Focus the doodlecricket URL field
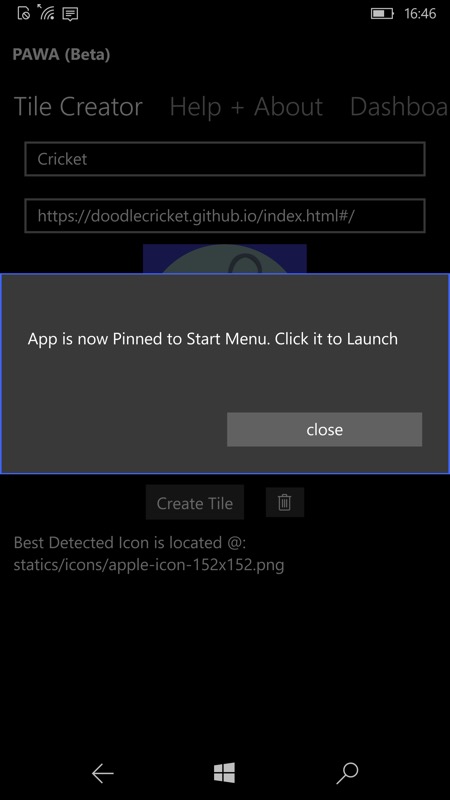This screenshot has width=450, height=800. (x=225, y=216)
